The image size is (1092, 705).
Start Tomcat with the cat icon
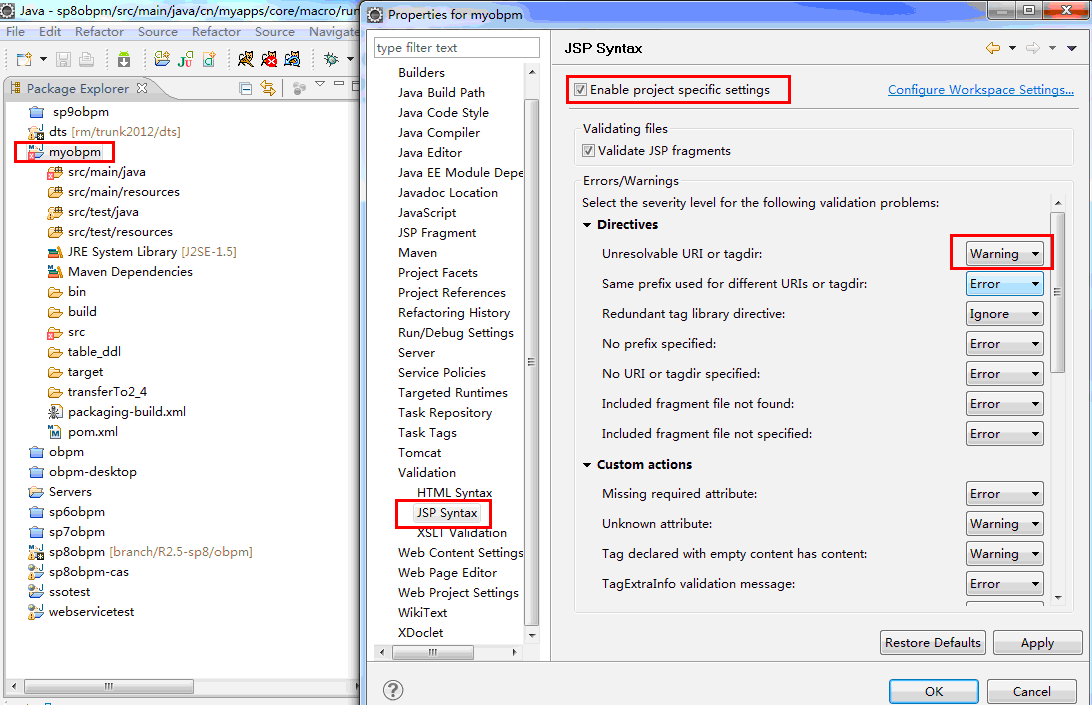246,59
